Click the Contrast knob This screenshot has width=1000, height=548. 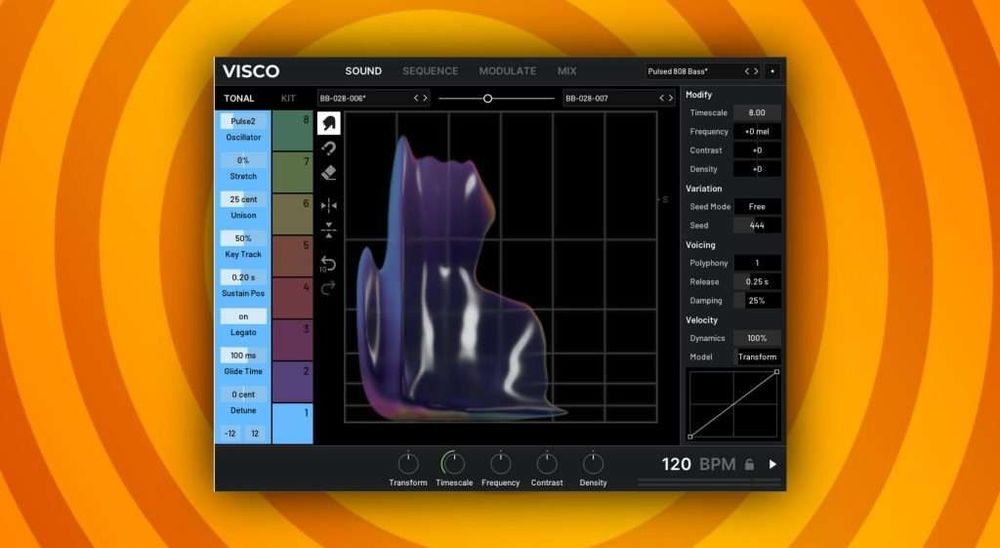[x=547, y=464]
